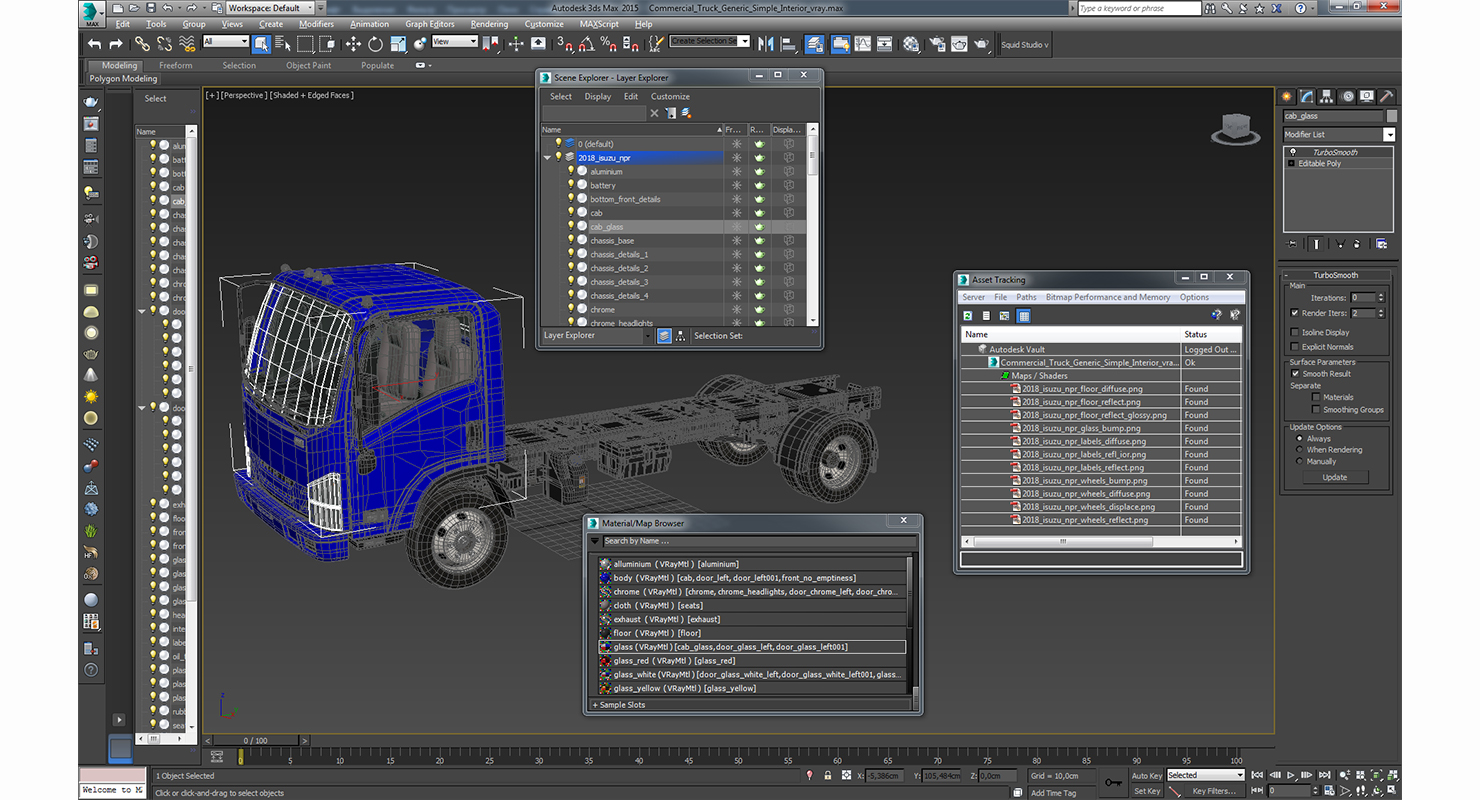
Task: Open the reference coordinate View dropdown
Action: pos(455,42)
